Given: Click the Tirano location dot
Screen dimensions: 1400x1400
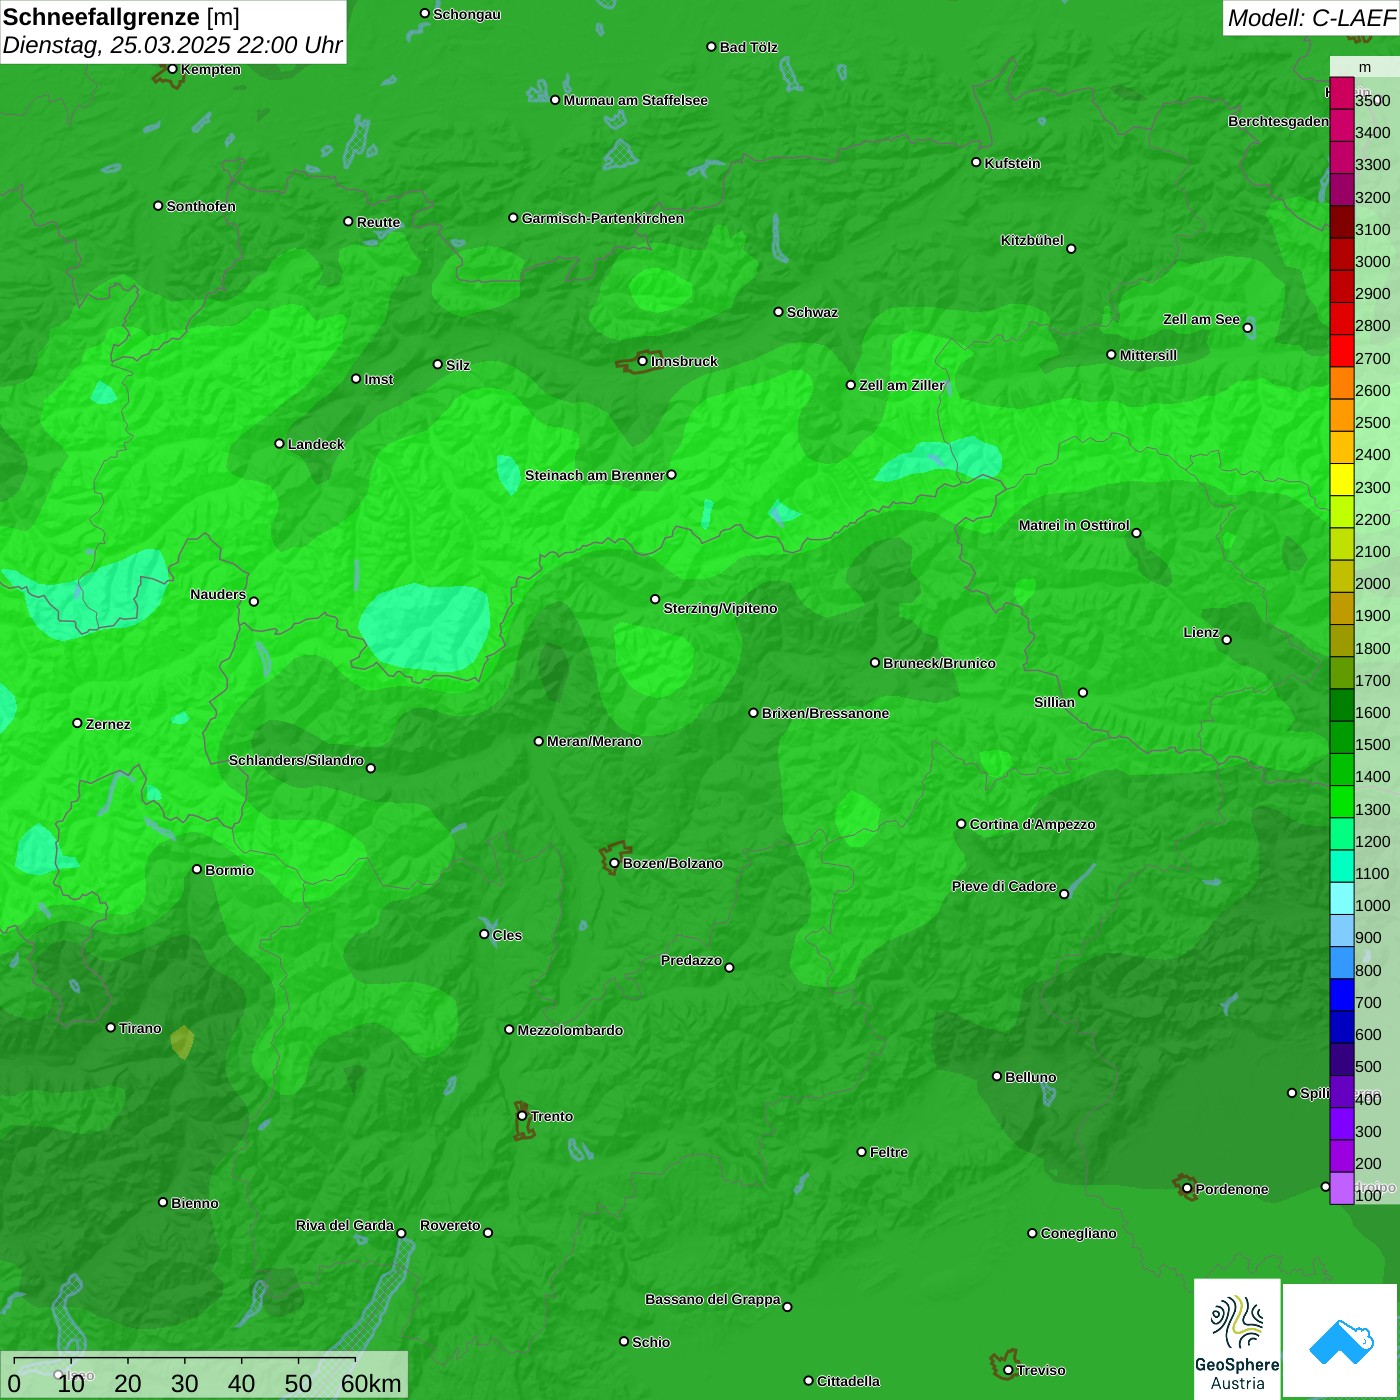Looking at the screenshot, I should [111, 1027].
